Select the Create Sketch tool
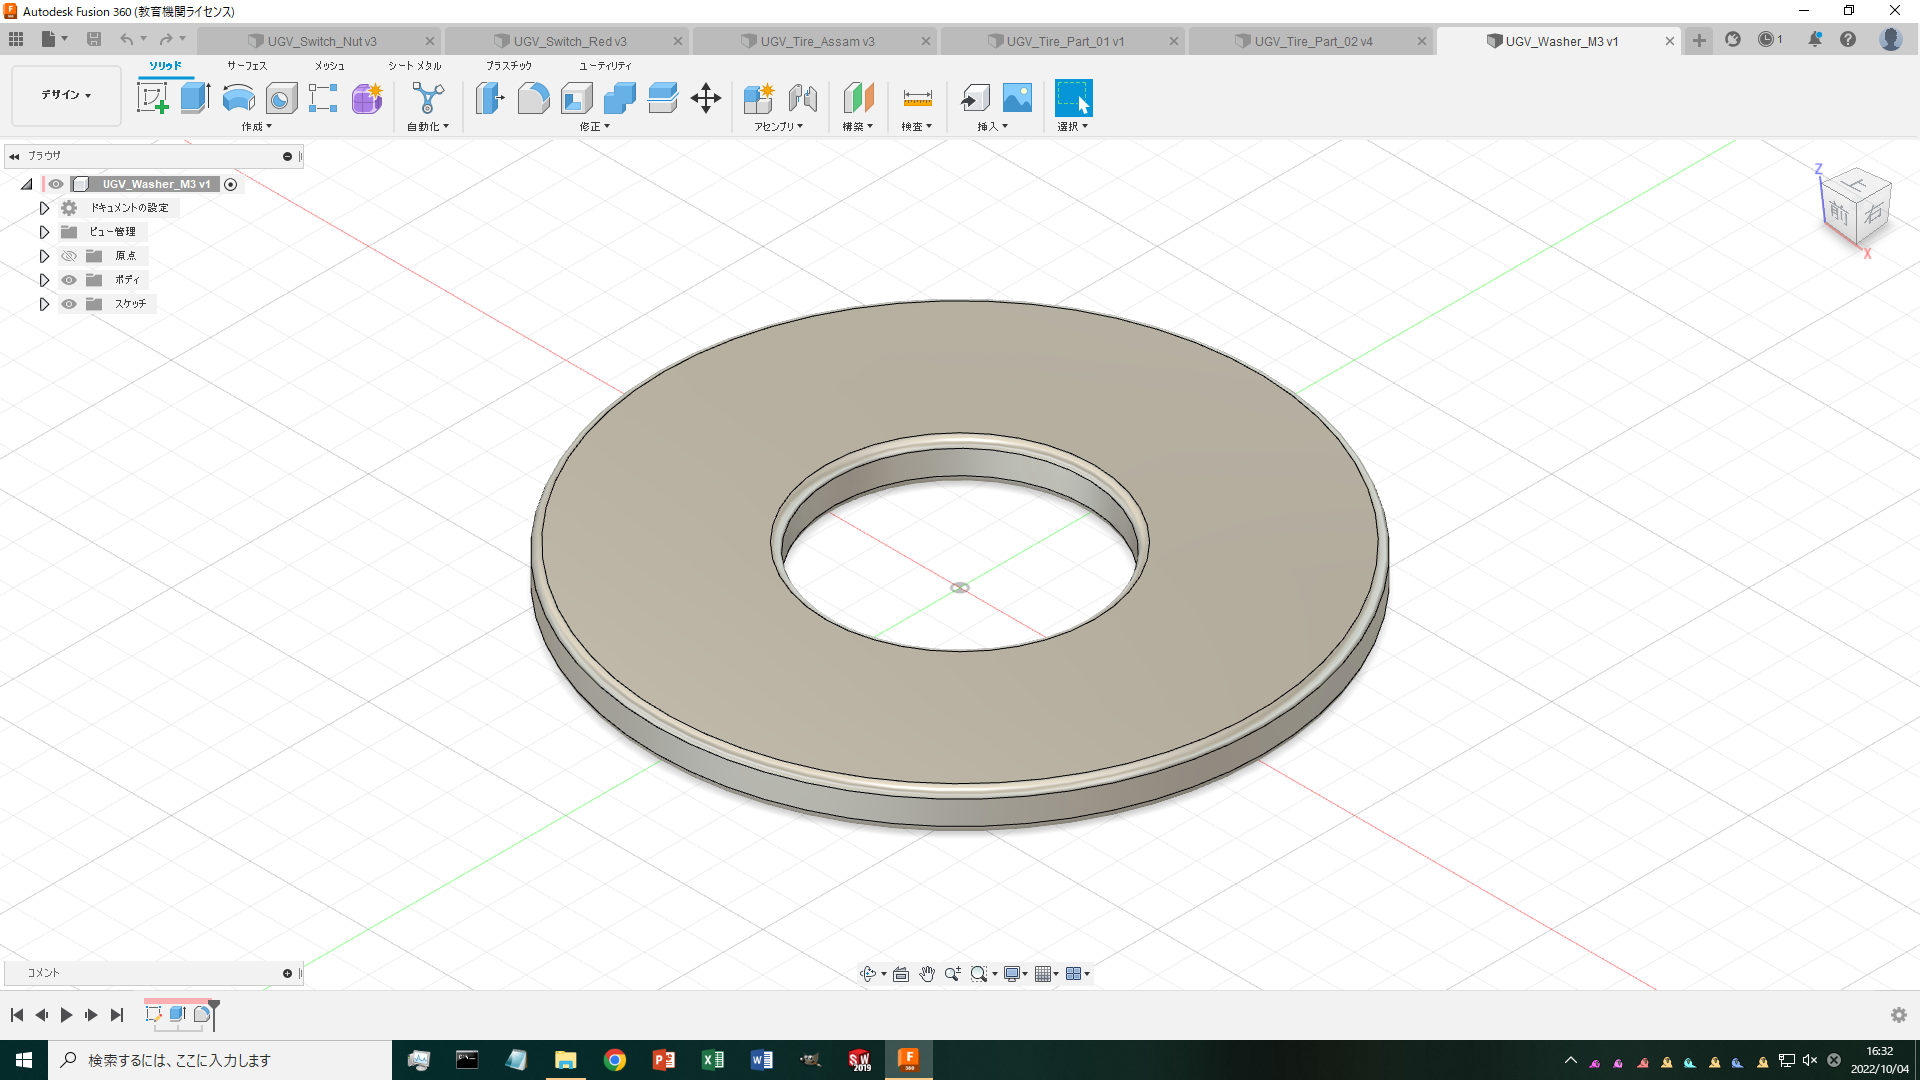Image resolution: width=1920 pixels, height=1080 pixels. [152, 98]
